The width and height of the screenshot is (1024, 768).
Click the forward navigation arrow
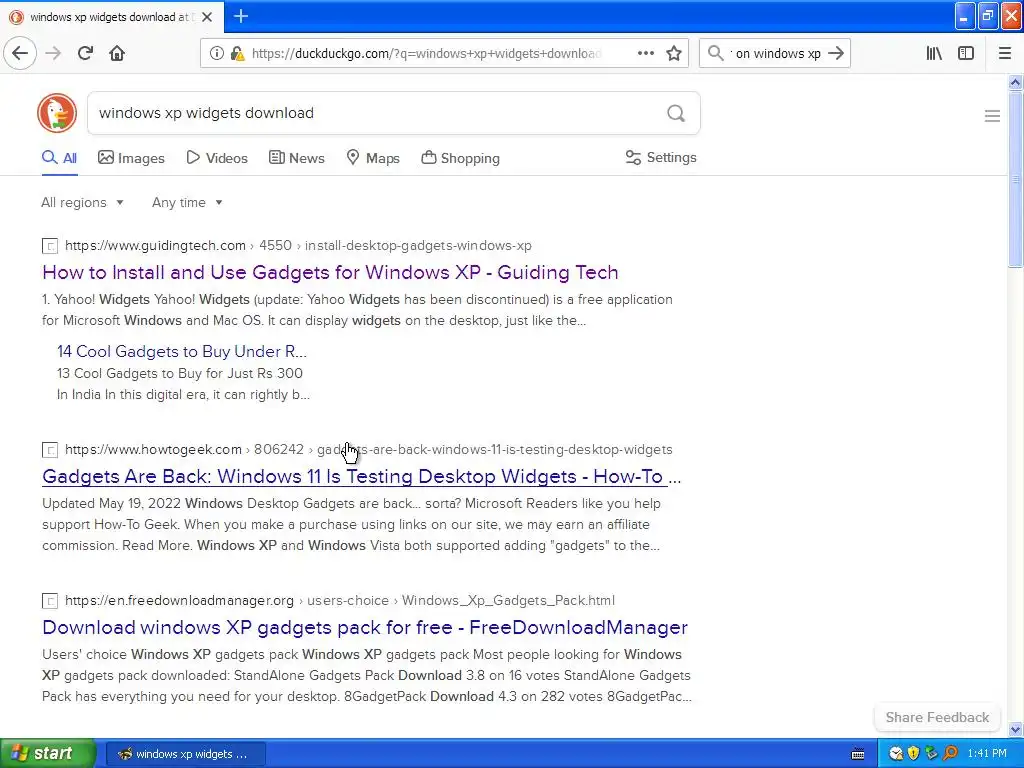(53, 54)
